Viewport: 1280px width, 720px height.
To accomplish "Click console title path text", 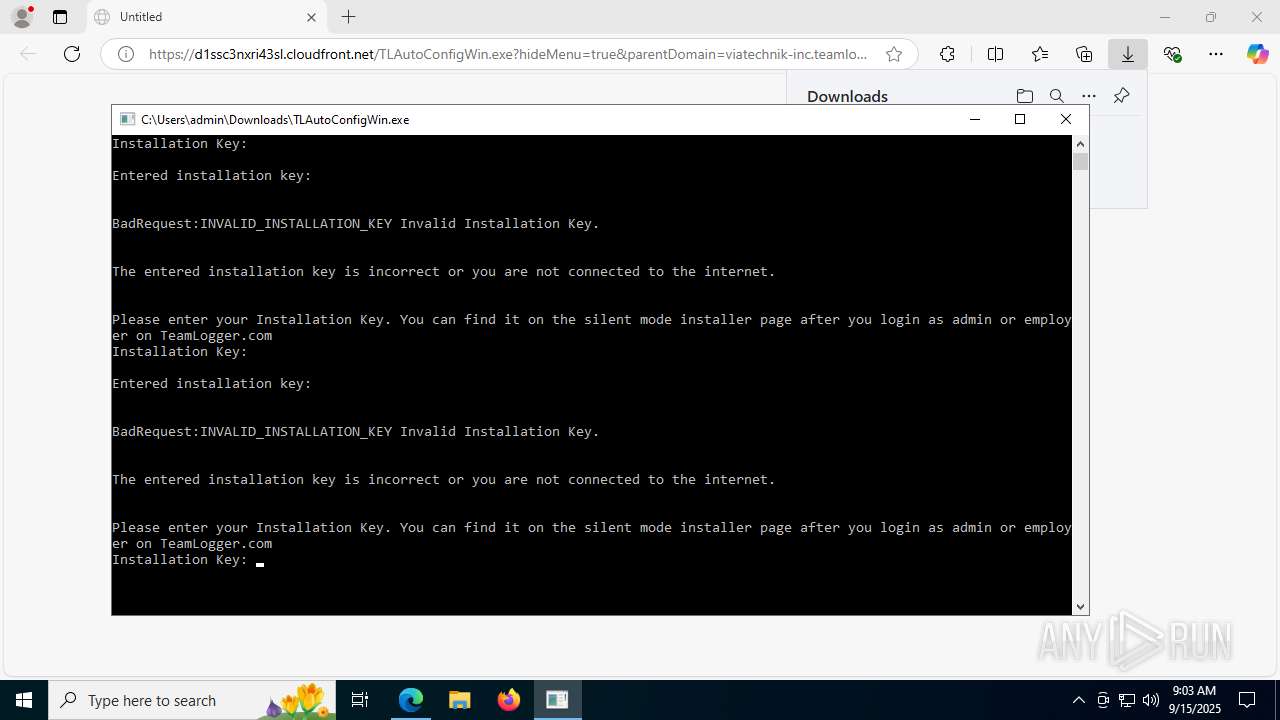I will click(x=275, y=119).
